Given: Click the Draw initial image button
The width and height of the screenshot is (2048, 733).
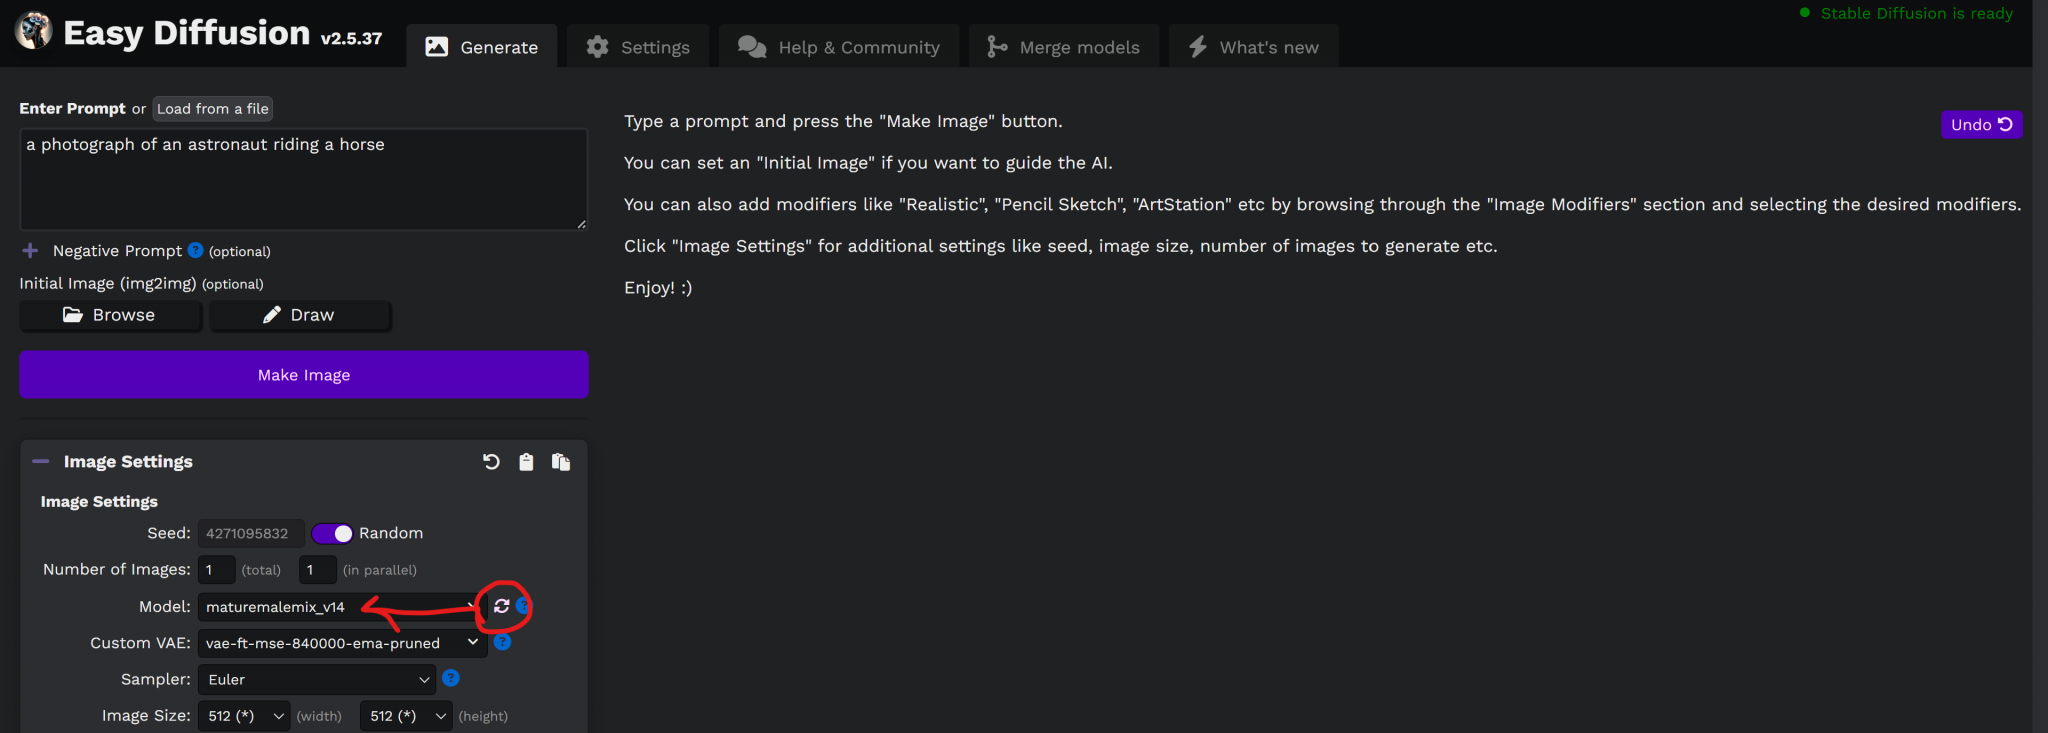Looking at the screenshot, I should coord(300,315).
